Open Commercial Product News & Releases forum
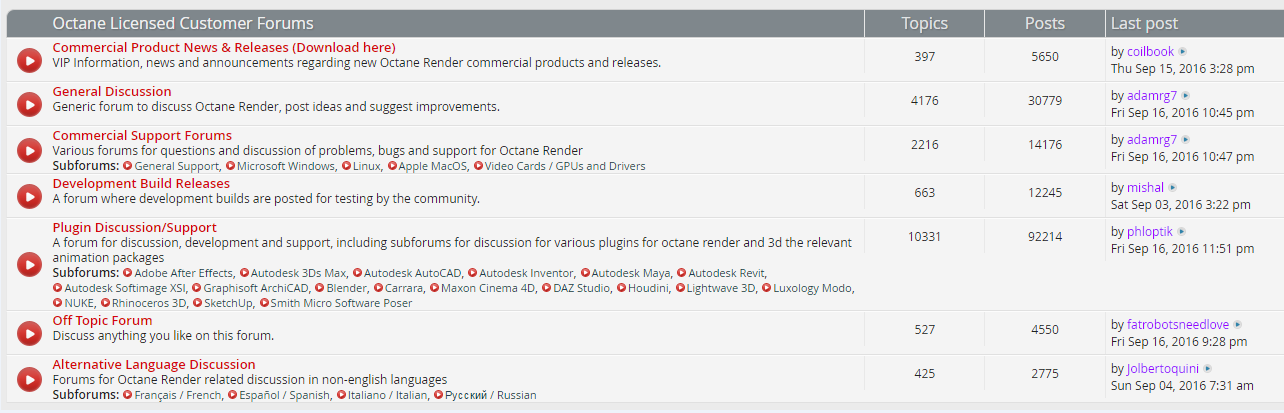1284x413 pixels. pos(224,47)
